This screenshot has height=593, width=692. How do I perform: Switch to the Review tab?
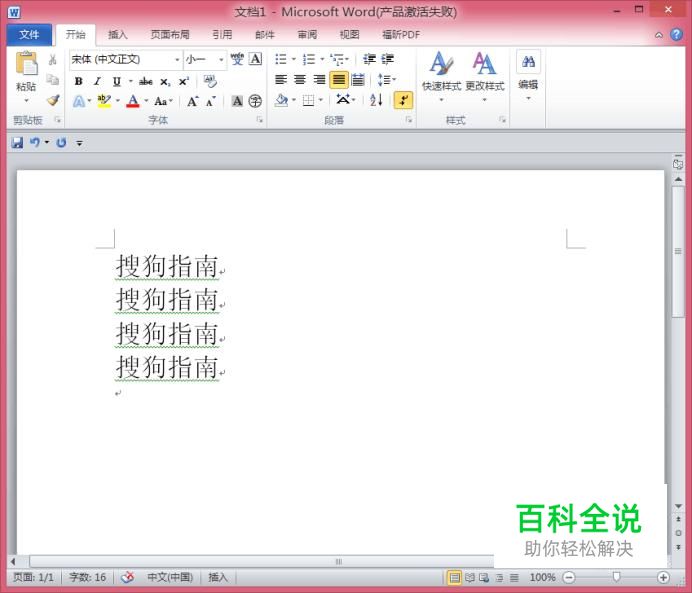(x=307, y=34)
